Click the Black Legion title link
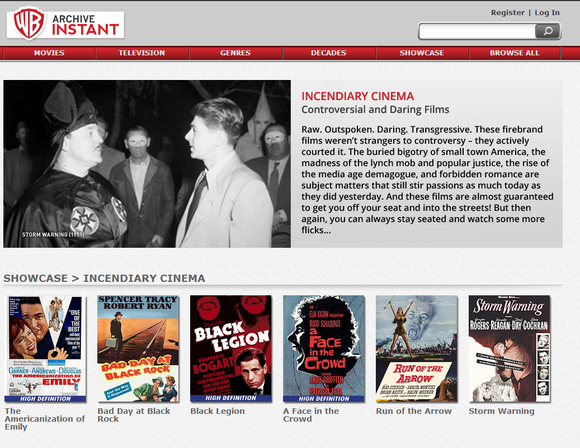The width and height of the screenshot is (580, 448). pyautogui.click(x=218, y=411)
